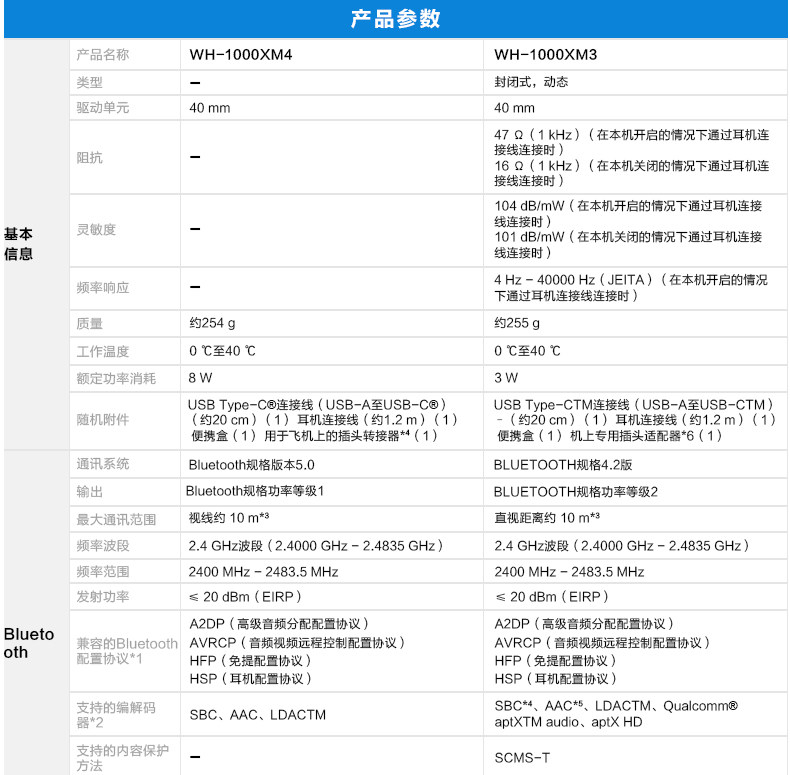Click the 最大通讯范围 row label

click(x=116, y=519)
